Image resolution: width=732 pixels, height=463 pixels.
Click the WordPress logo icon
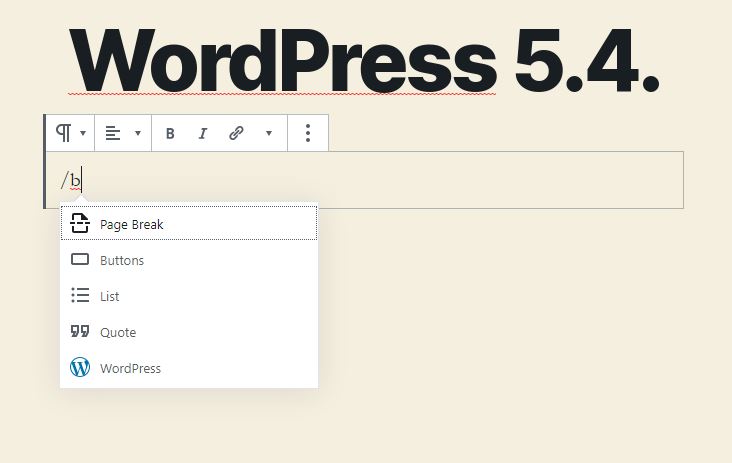tap(80, 368)
